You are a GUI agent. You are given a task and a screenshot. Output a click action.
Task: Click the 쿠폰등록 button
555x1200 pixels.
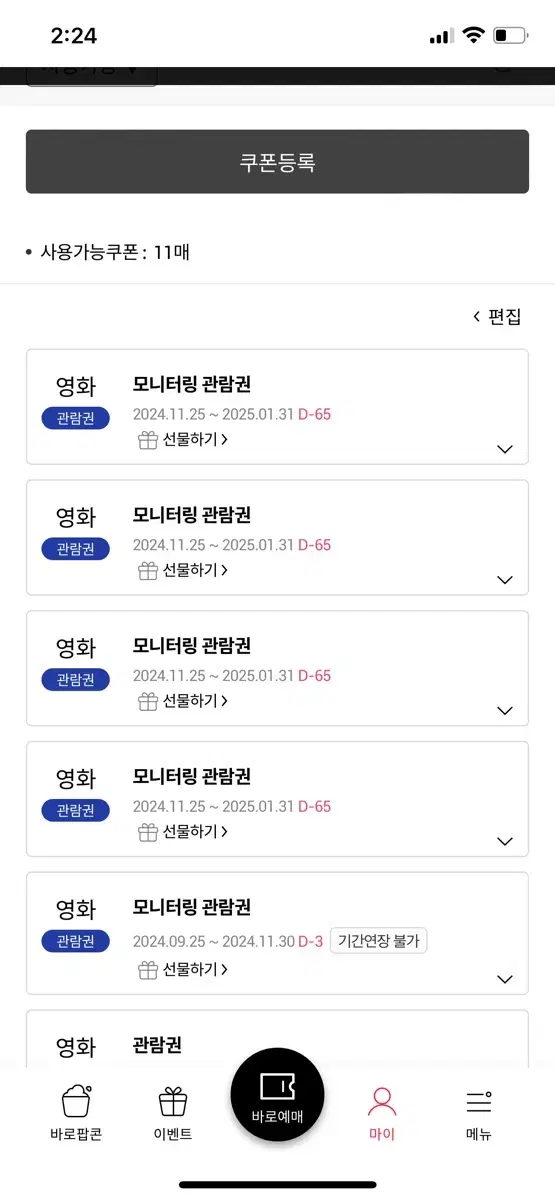point(277,162)
